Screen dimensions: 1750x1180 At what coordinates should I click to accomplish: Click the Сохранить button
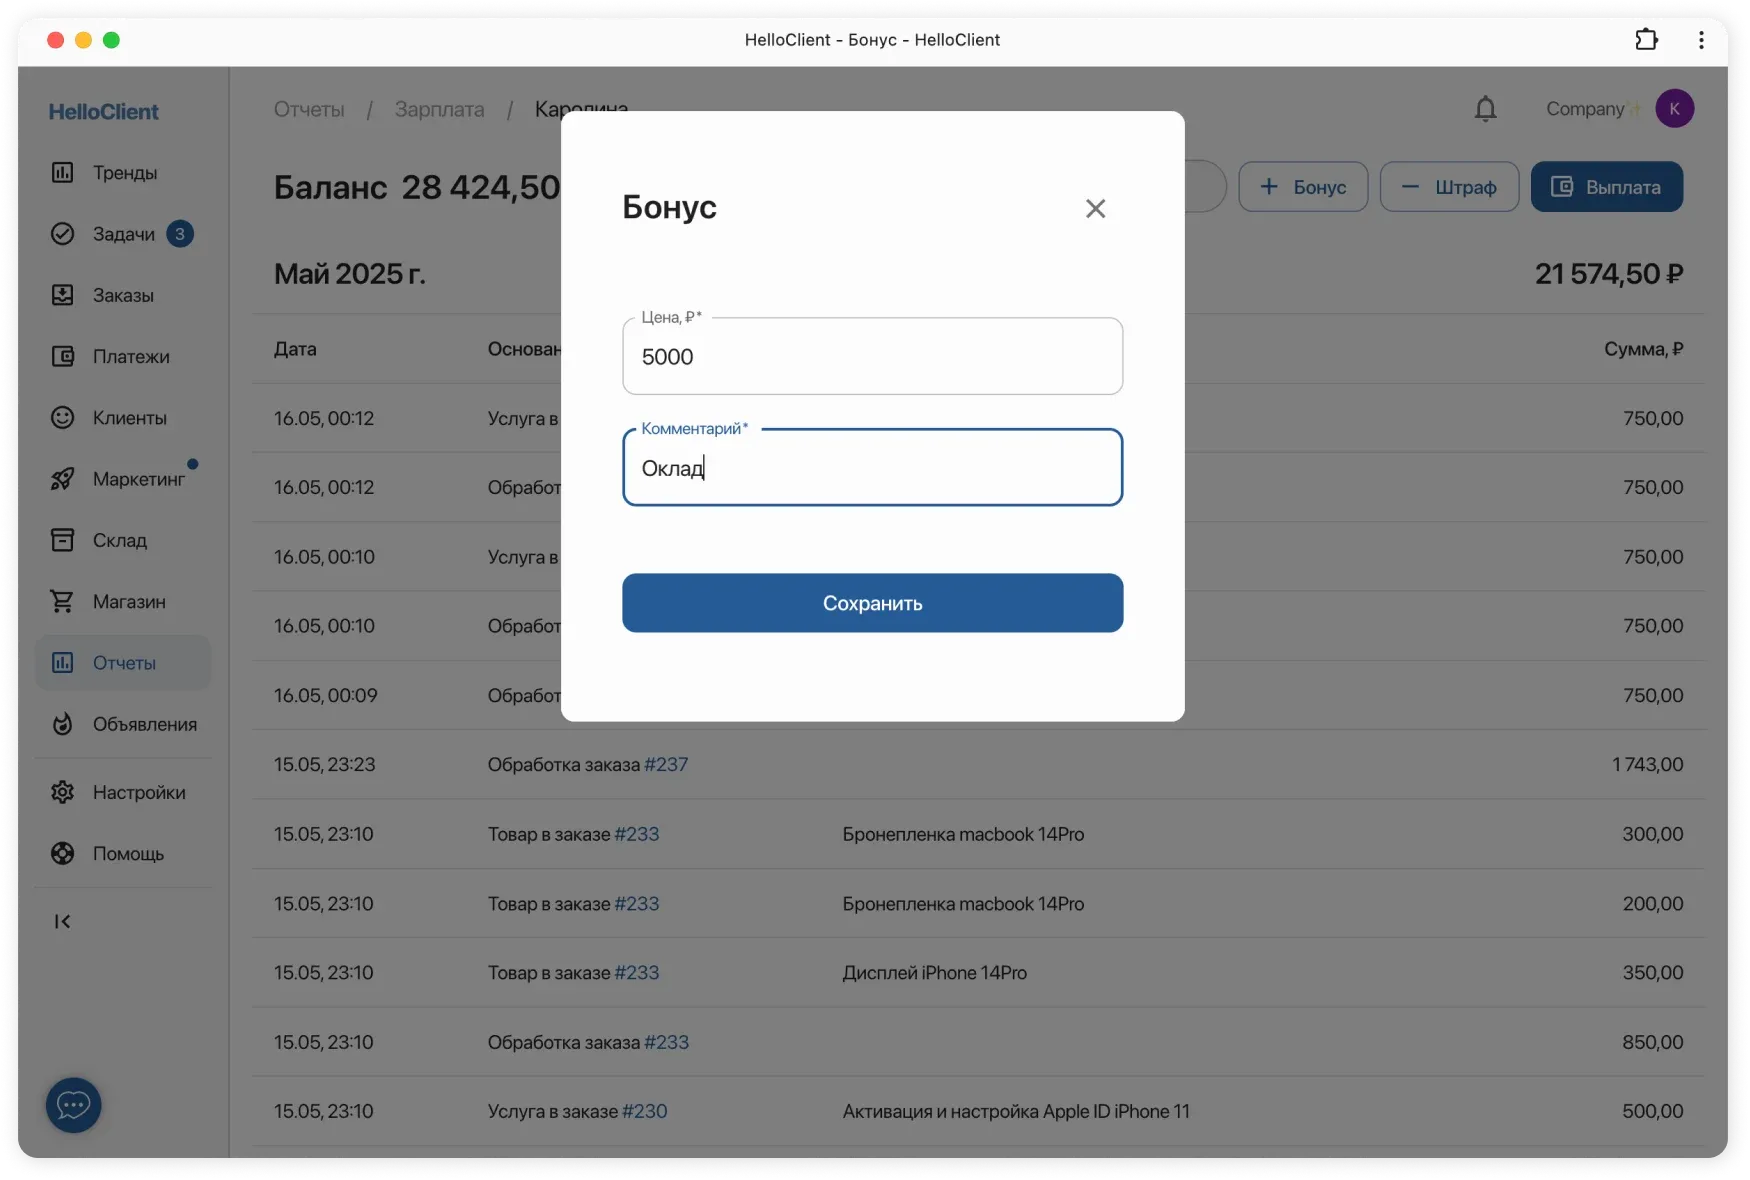pyautogui.click(x=872, y=603)
